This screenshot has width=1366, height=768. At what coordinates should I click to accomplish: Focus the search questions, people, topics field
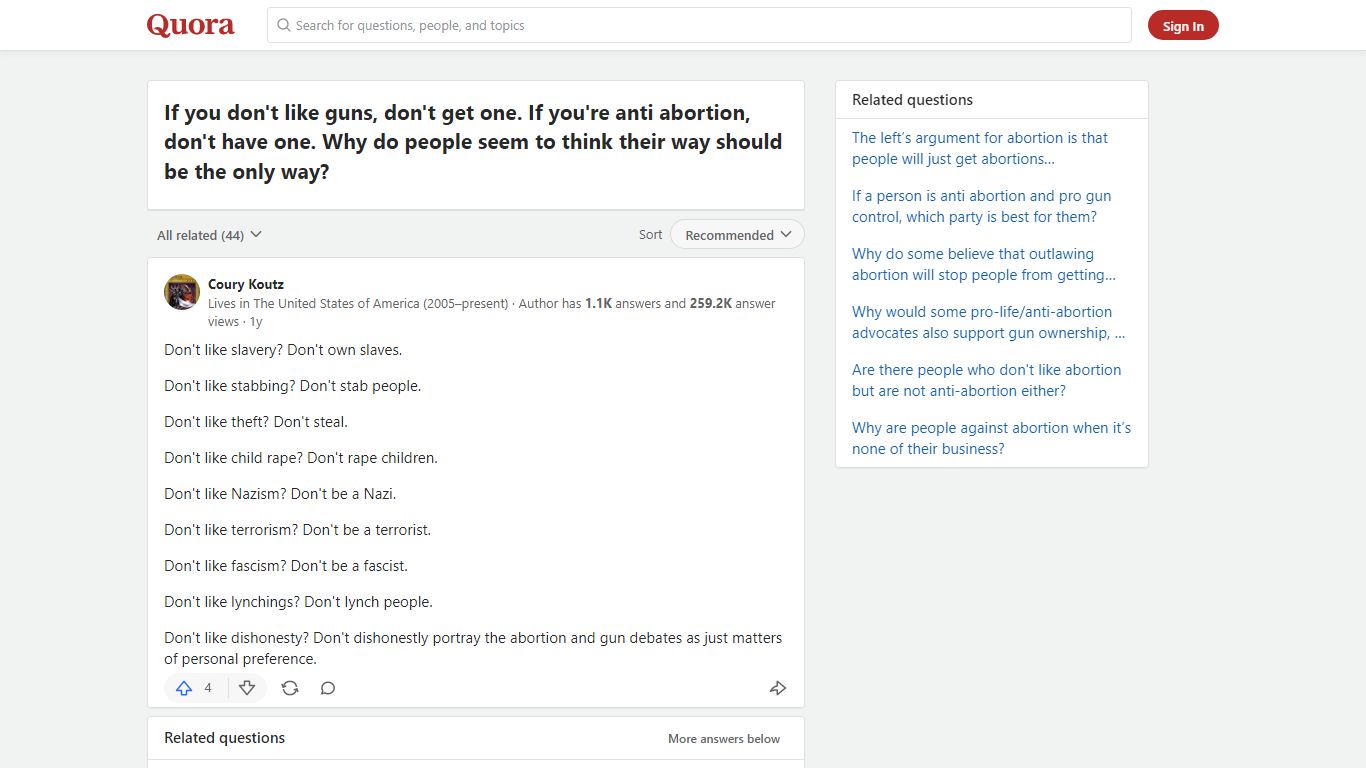pyautogui.click(x=699, y=25)
